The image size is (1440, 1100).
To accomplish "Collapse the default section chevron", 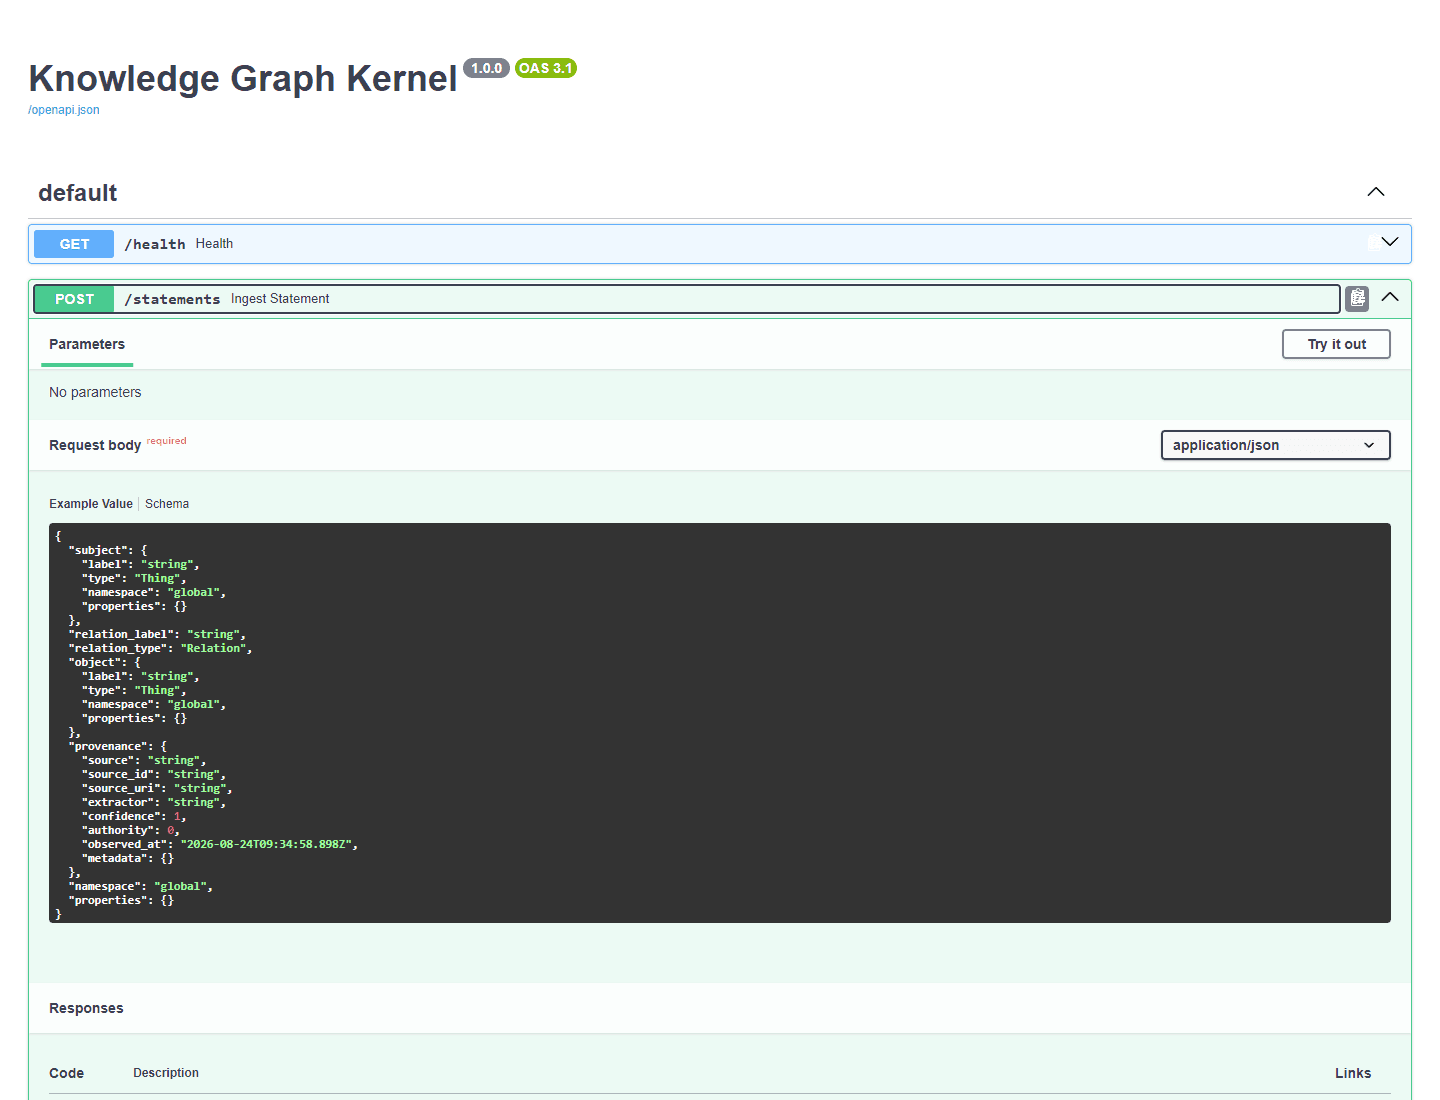I will point(1376,192).
